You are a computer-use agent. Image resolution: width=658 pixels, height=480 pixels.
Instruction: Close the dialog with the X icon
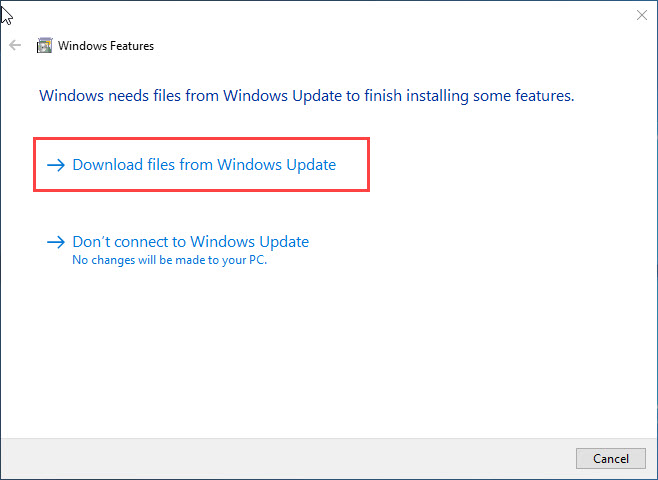[x=642, y=15]
